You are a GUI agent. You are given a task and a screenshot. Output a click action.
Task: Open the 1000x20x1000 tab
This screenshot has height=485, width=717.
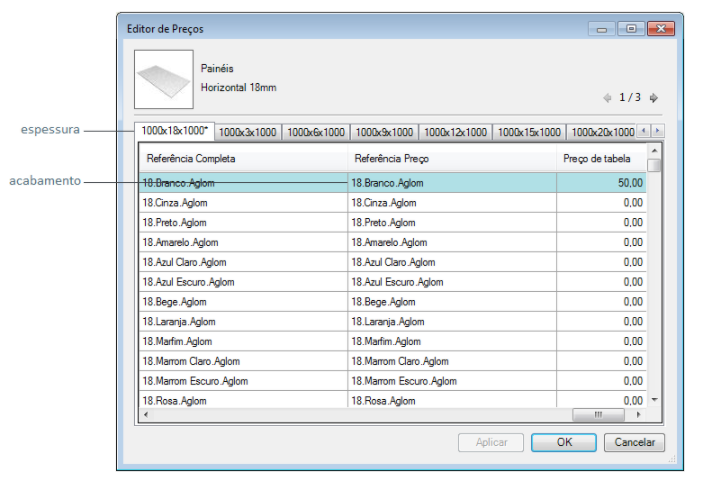(x=602, y=132)
